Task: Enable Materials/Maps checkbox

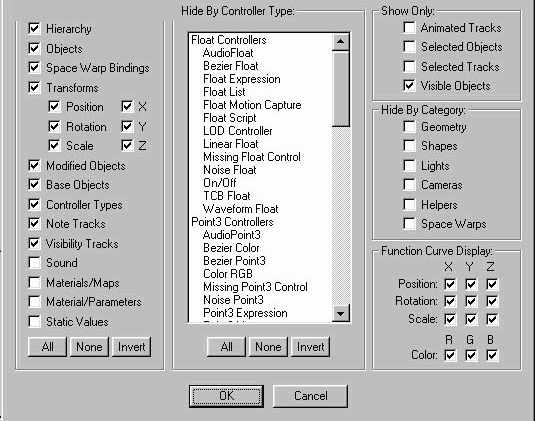Action: pyautogui.click(x=34, y=282)
